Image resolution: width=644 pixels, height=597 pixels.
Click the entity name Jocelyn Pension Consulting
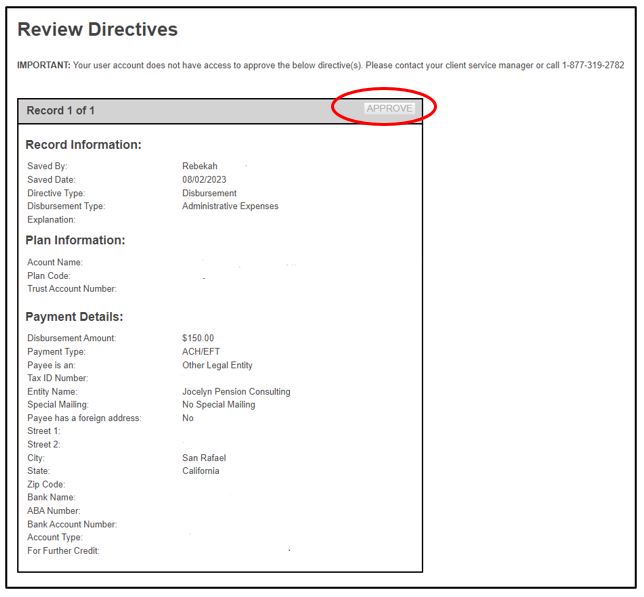236,392
